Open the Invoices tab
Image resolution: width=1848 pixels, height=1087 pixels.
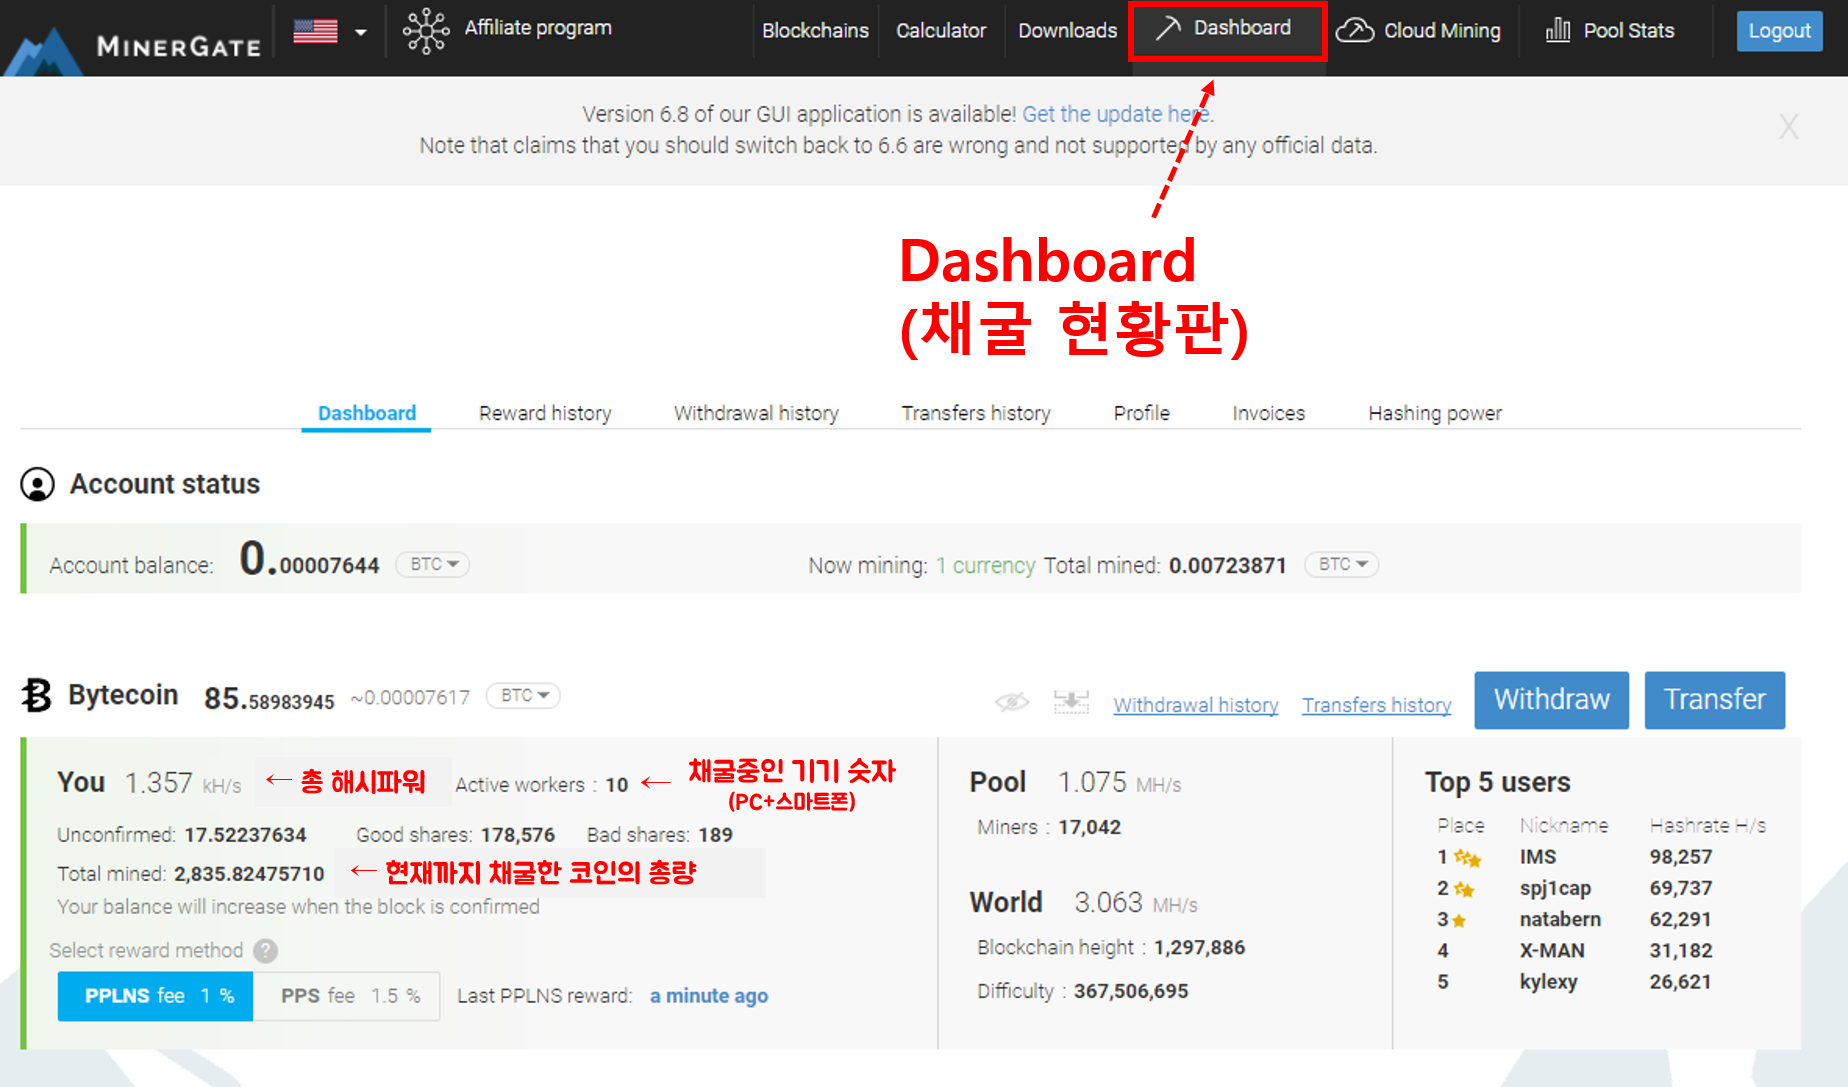(1269, 413)
